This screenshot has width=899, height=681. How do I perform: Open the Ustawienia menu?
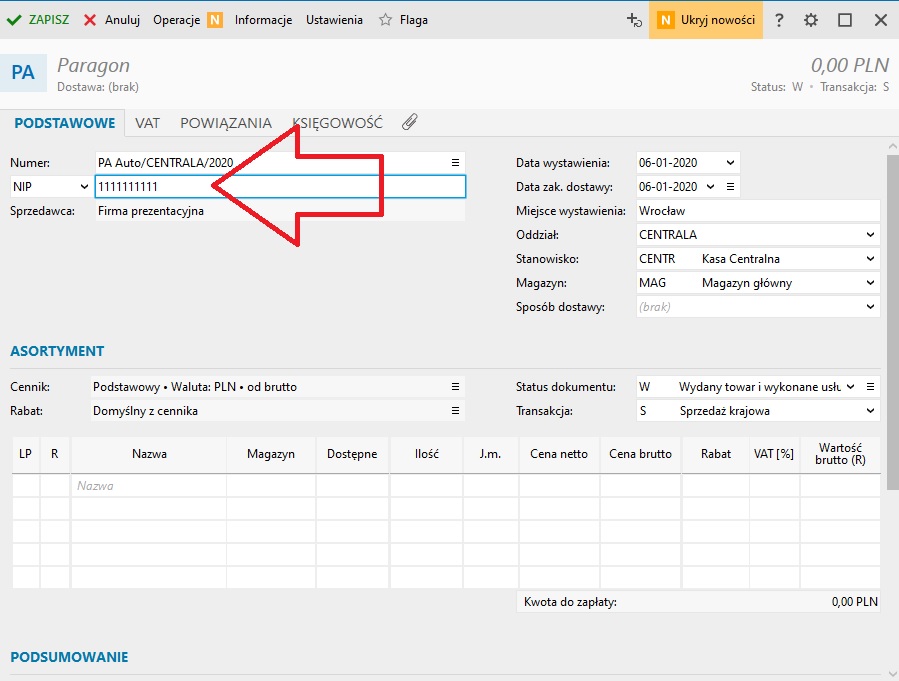[x=334, y=20]
